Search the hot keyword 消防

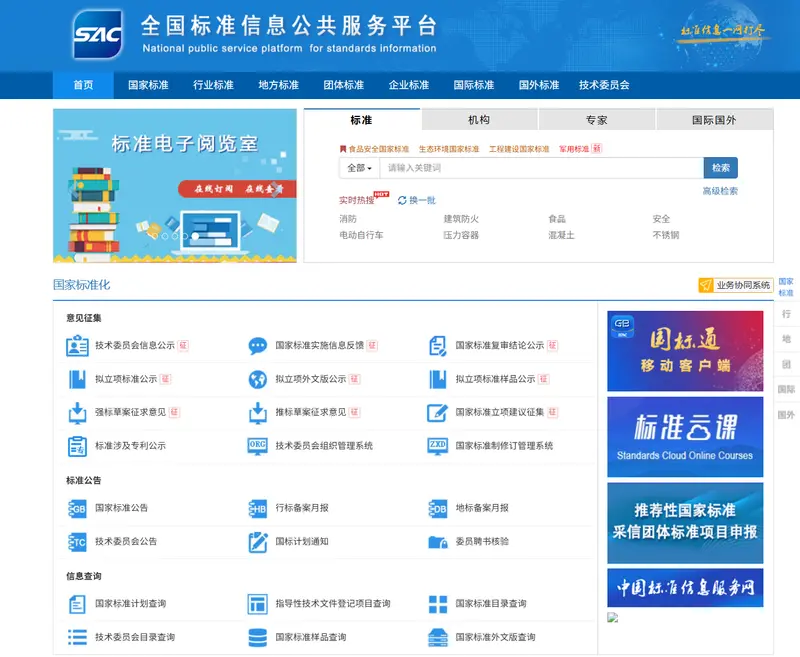[x=348, y=219]
